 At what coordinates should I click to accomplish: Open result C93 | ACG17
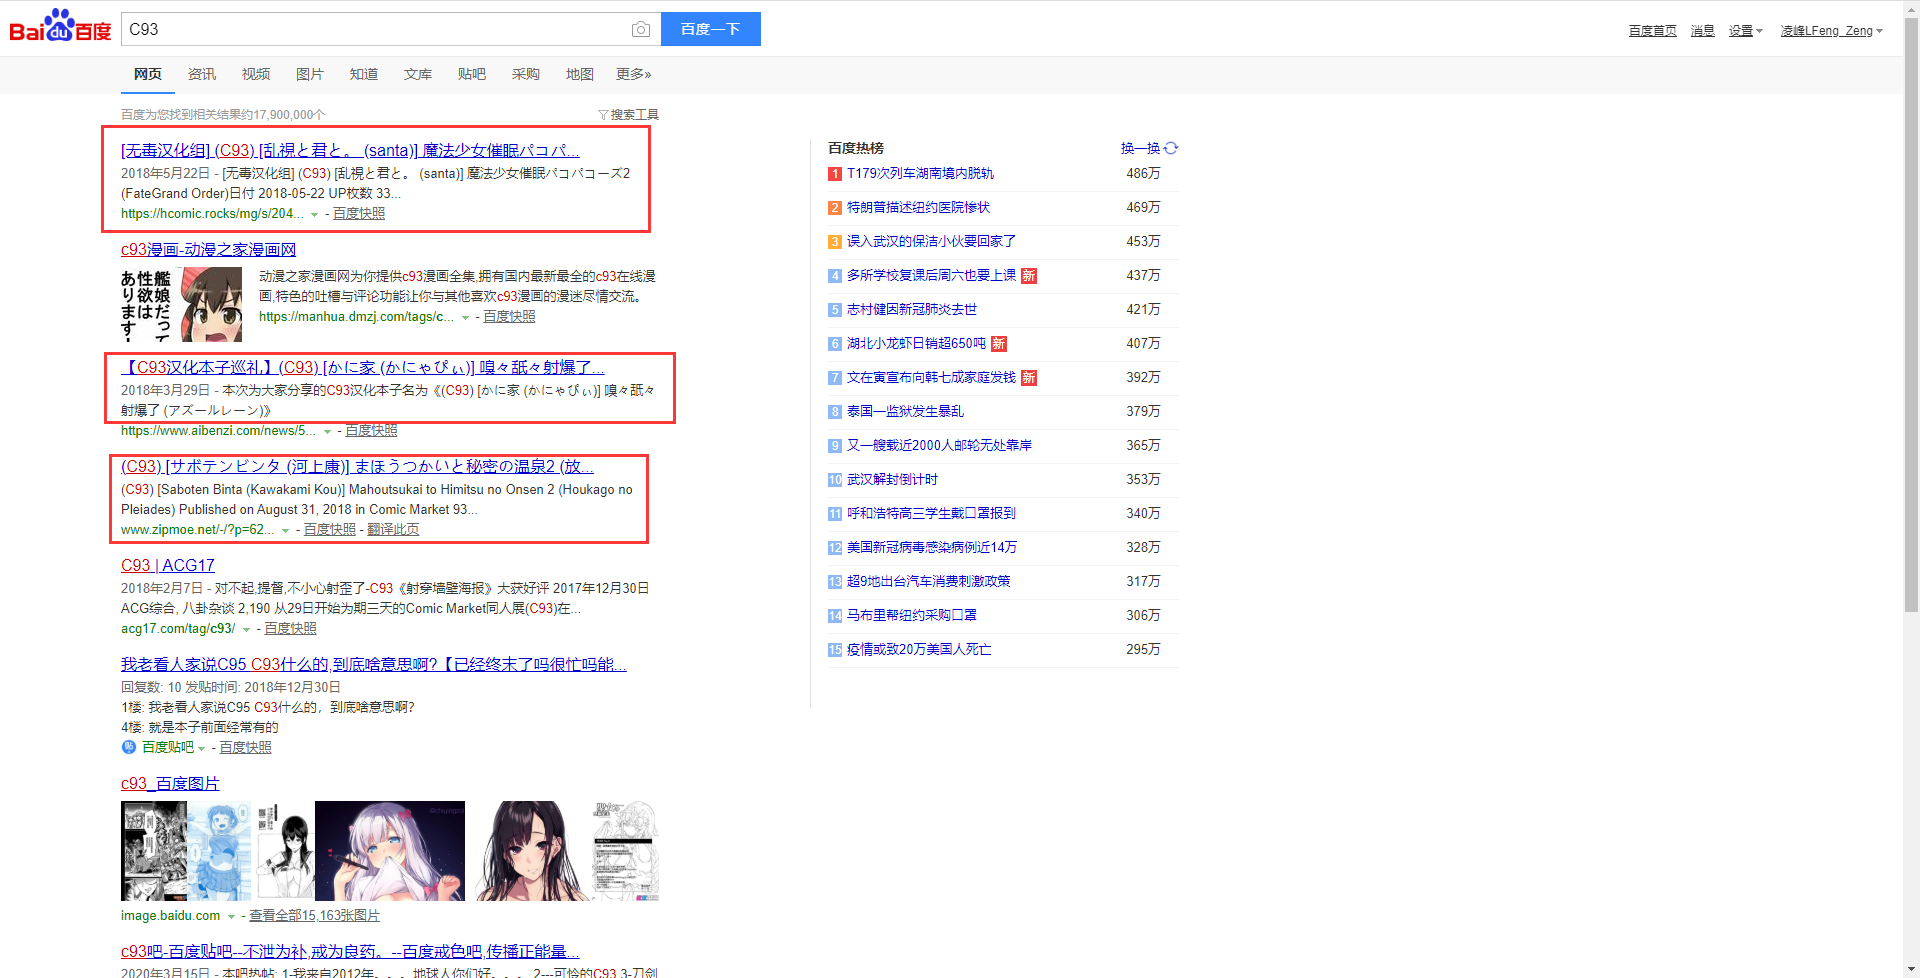[x=168, y=566]
